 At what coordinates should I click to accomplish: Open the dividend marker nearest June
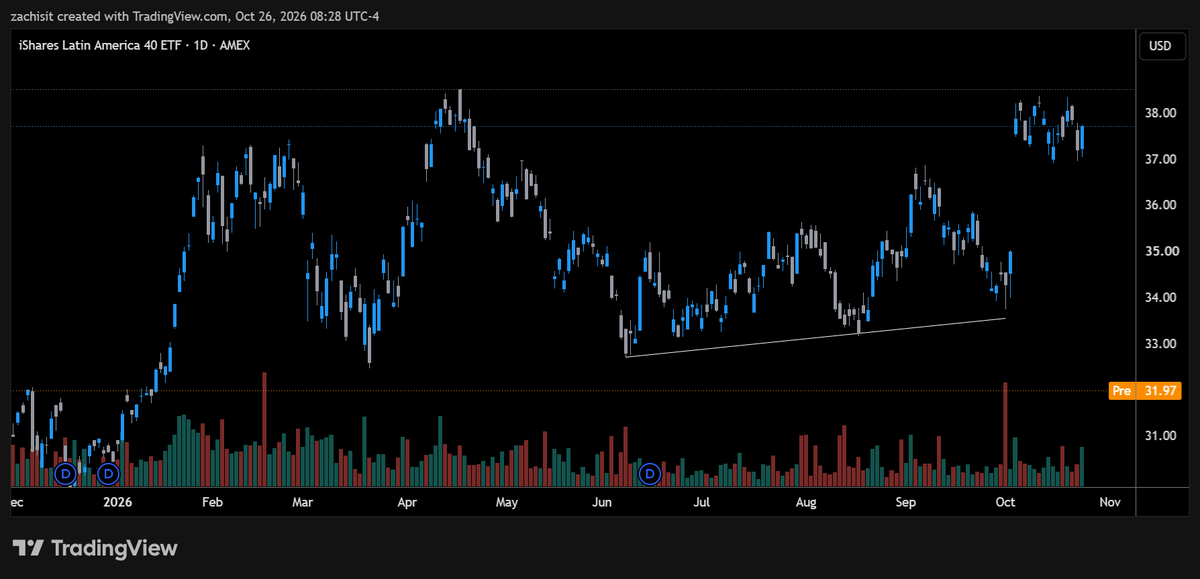(650, 472)
